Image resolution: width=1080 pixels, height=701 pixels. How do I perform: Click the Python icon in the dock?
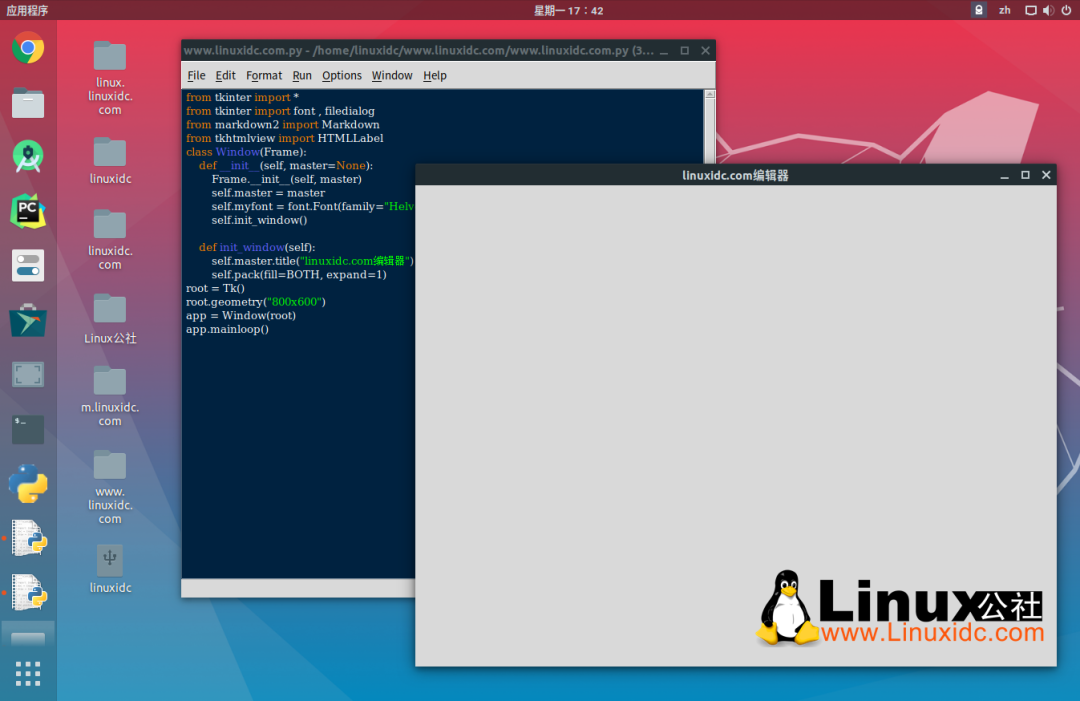(x=28, y=484)
